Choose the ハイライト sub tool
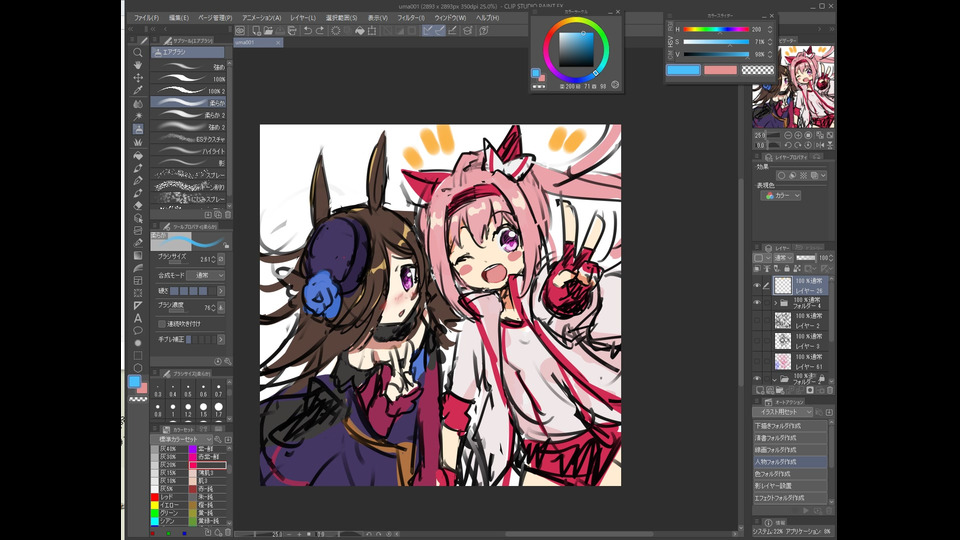 [x=189, y=151]
